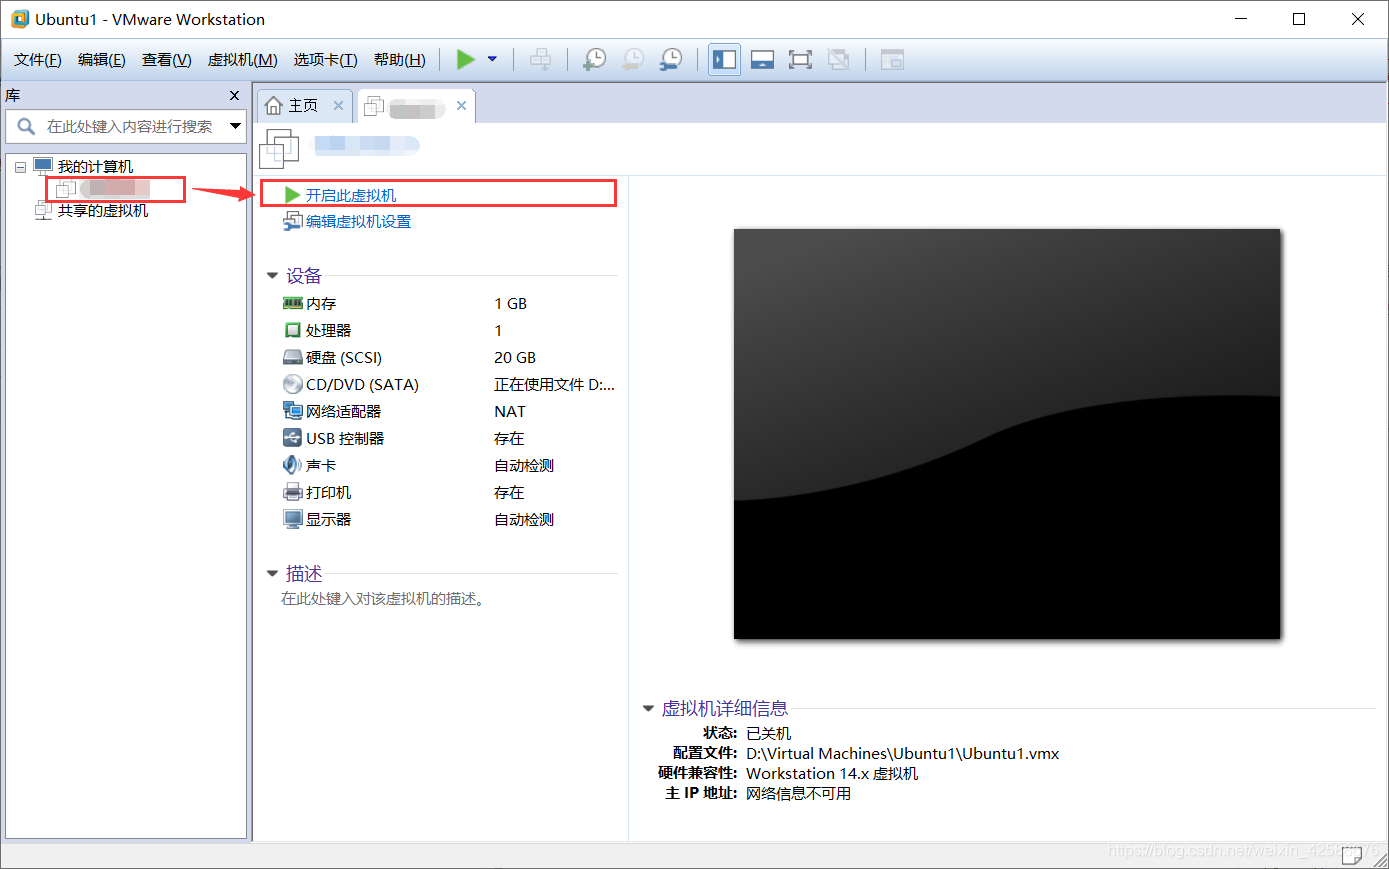
Task: Click 开启此虚拟机 to power on
Action: (350, 195)
